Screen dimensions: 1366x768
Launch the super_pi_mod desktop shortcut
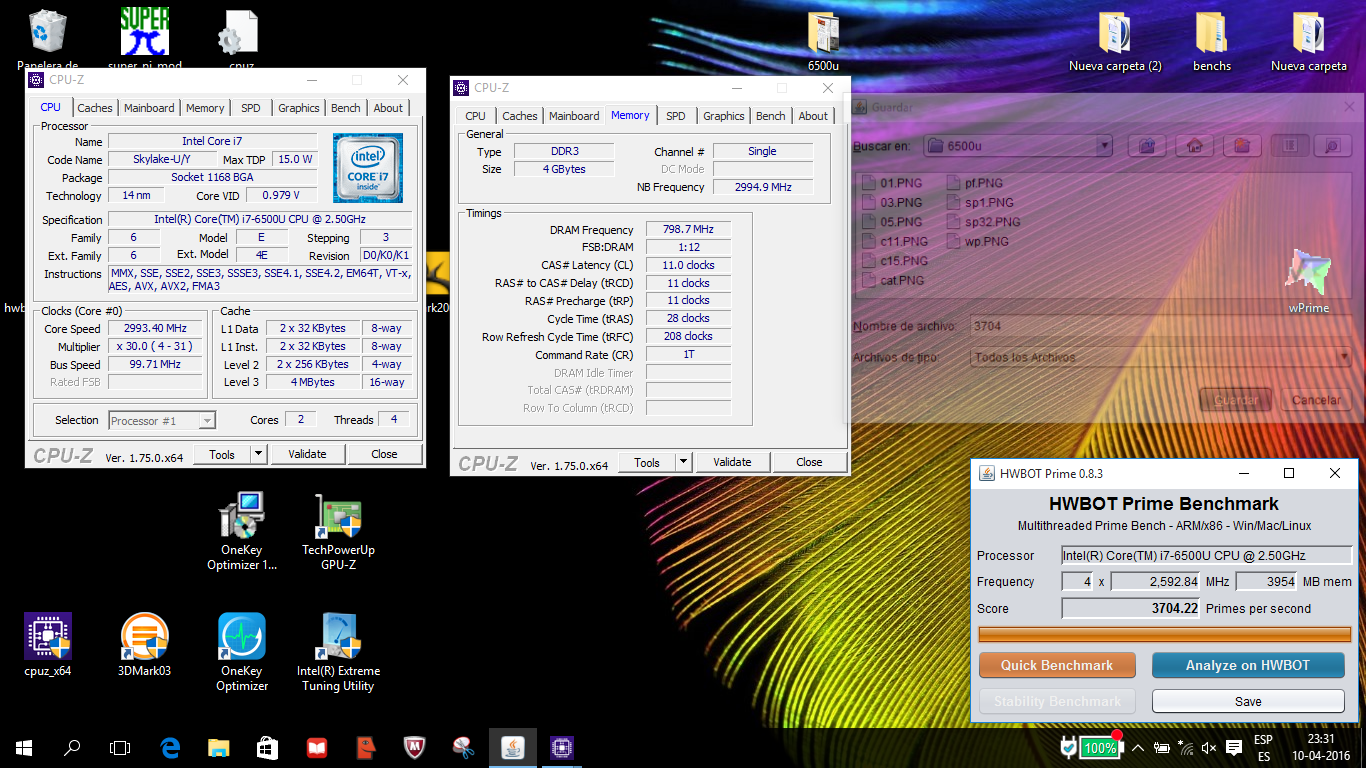click(x=145, y=32)
